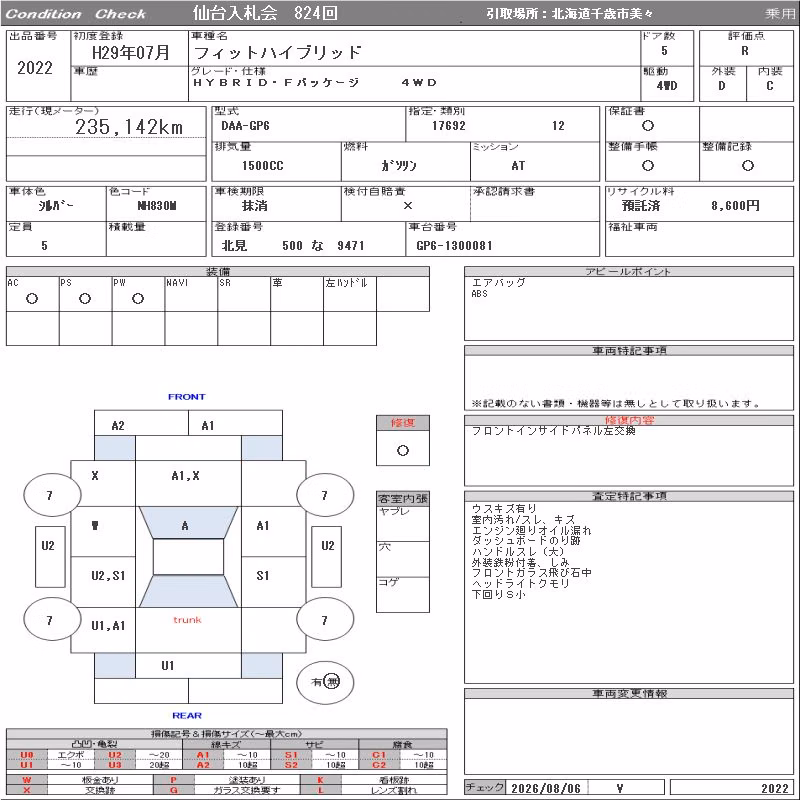Select the body color 'シルバー'
The image size is (800, 800).
click(56, 206)
